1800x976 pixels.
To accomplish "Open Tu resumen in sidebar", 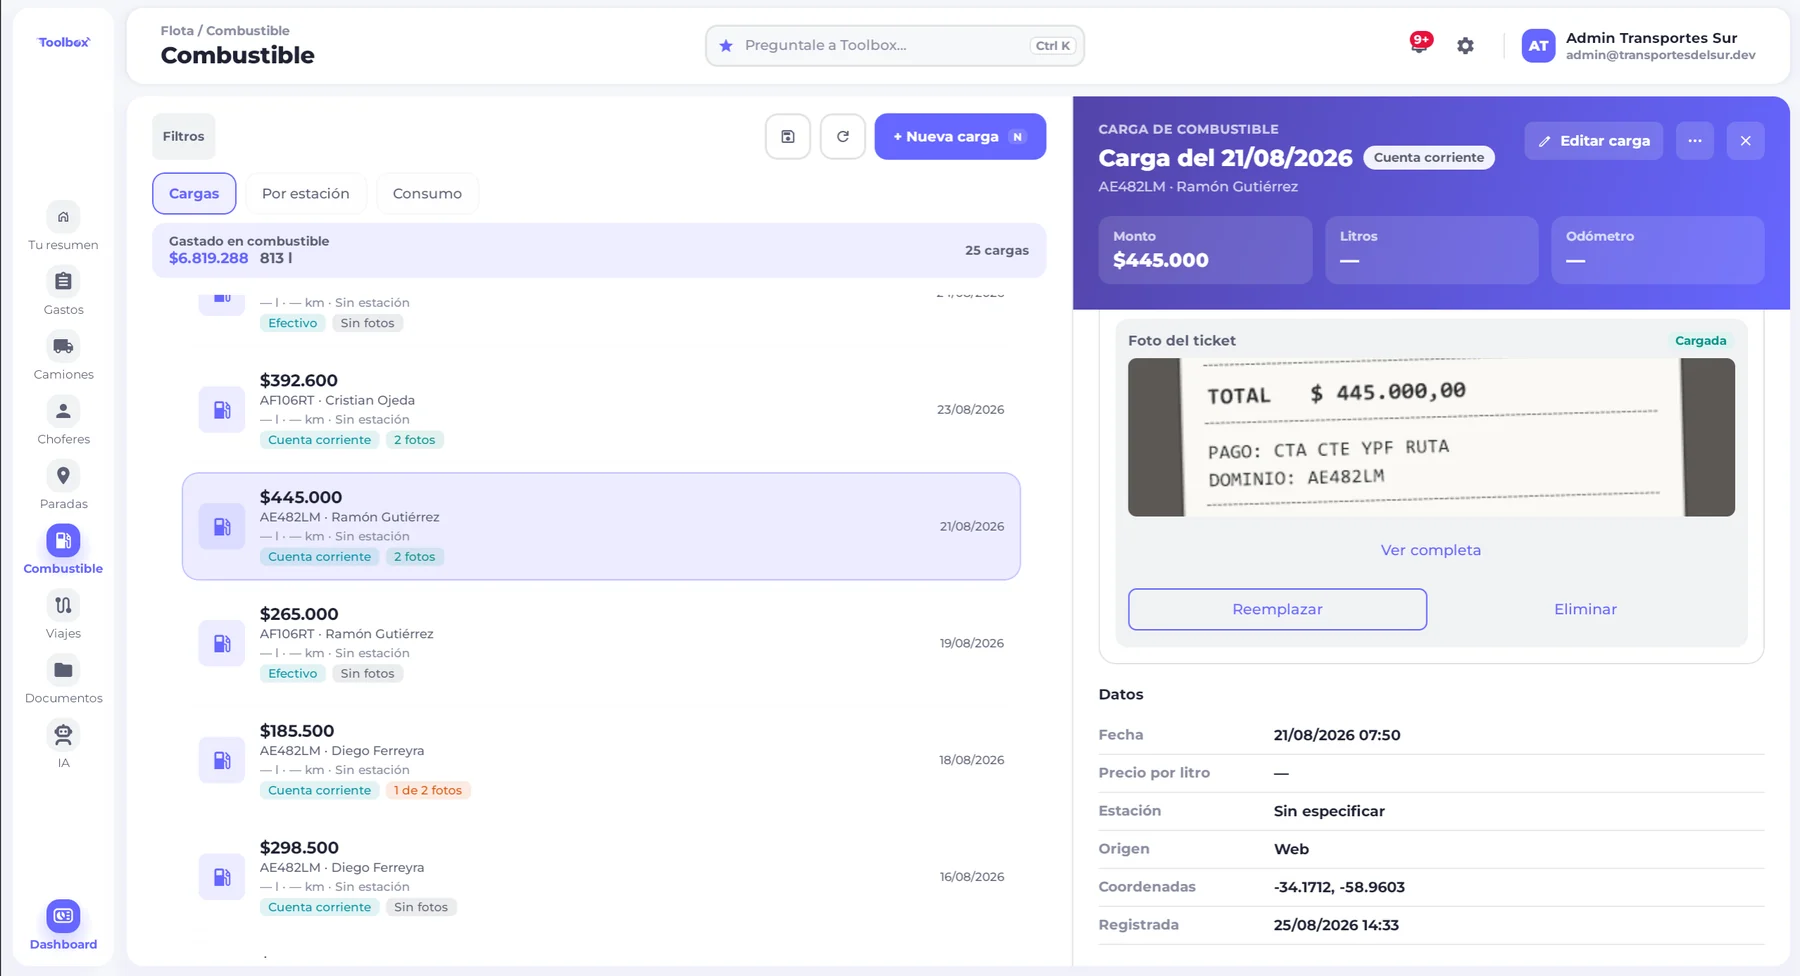I will tap(63, 226).
